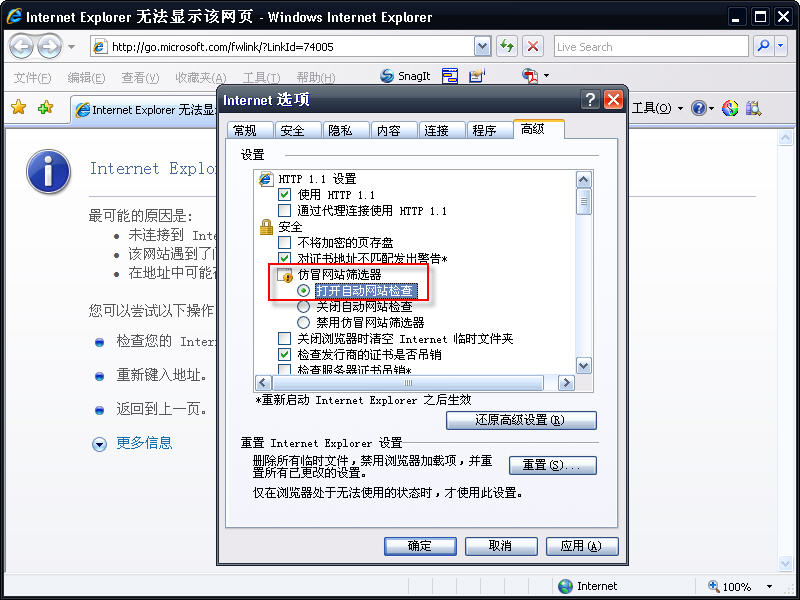
Task: Click the 重置(S)... button
Action: (553, 465)
